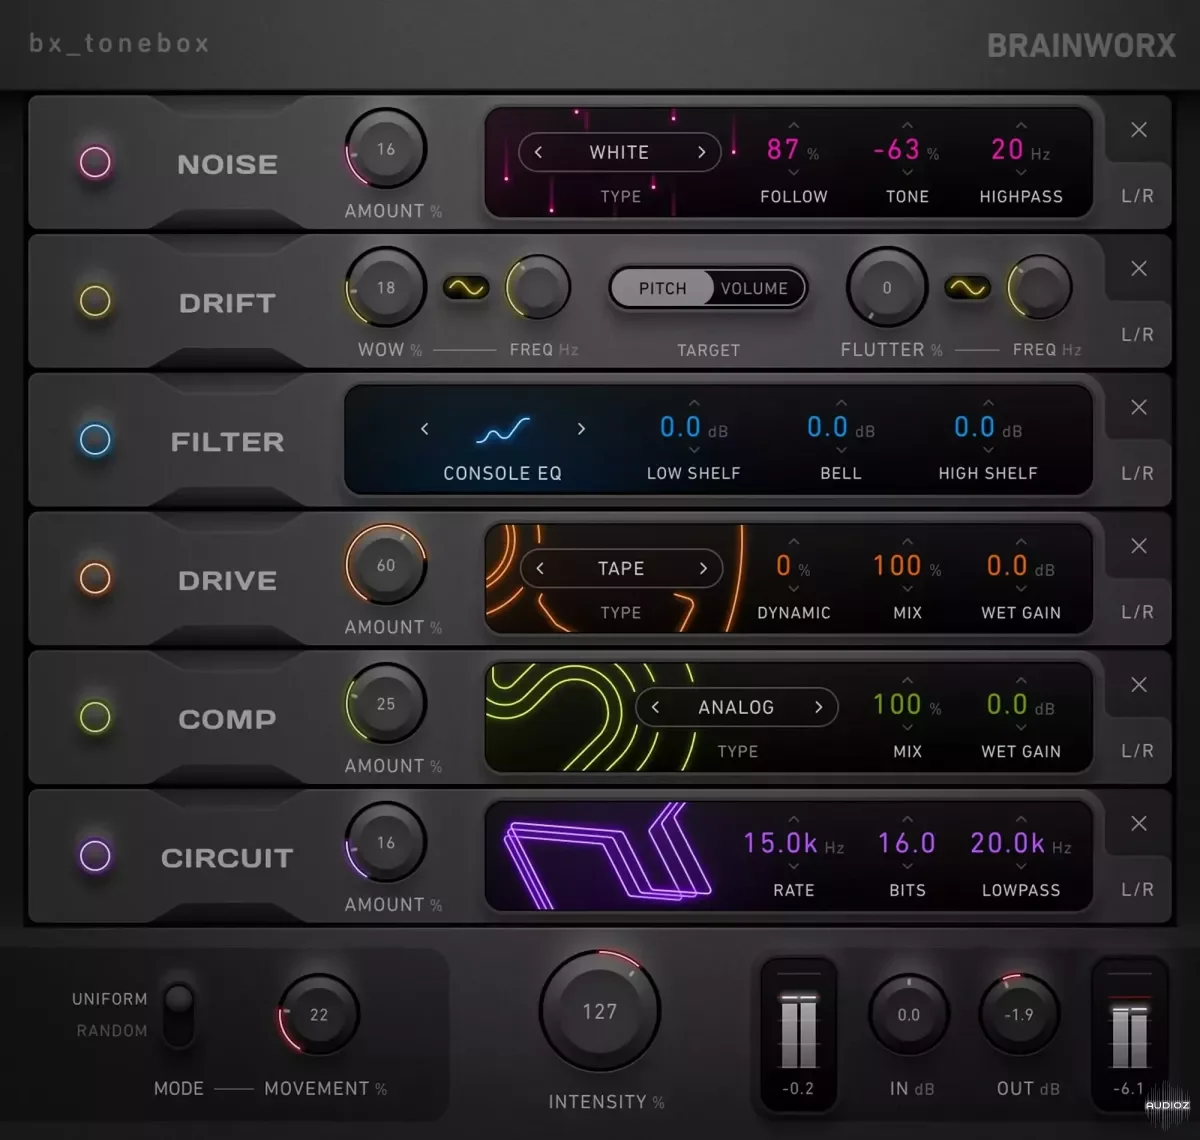Increase noise FOLLOW value with up chevron
The image size is (1200, 1140).
[x=793, y=126]
